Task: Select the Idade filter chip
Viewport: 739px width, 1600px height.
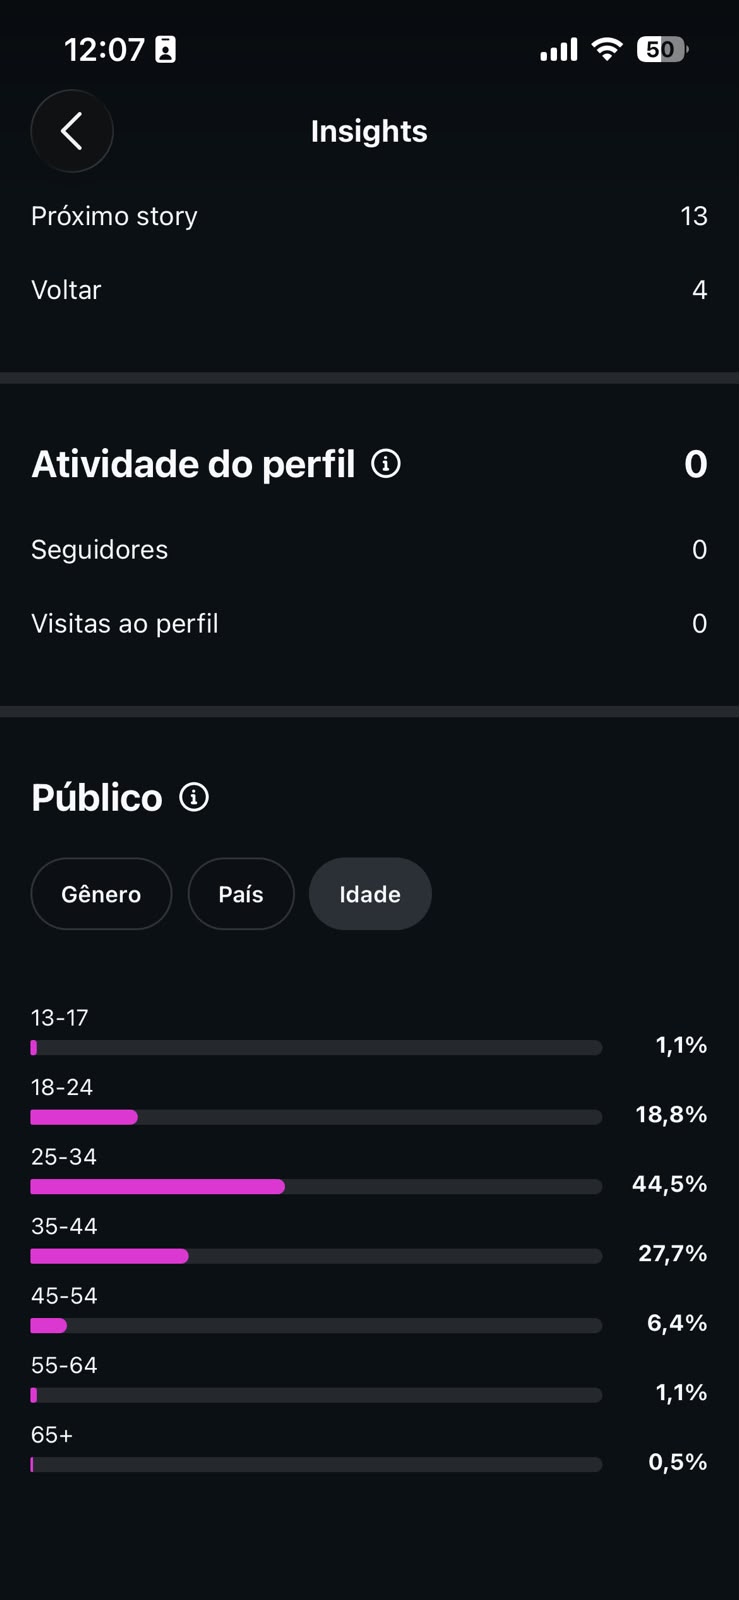Action: pyautogui.click(x=370, y=894)
